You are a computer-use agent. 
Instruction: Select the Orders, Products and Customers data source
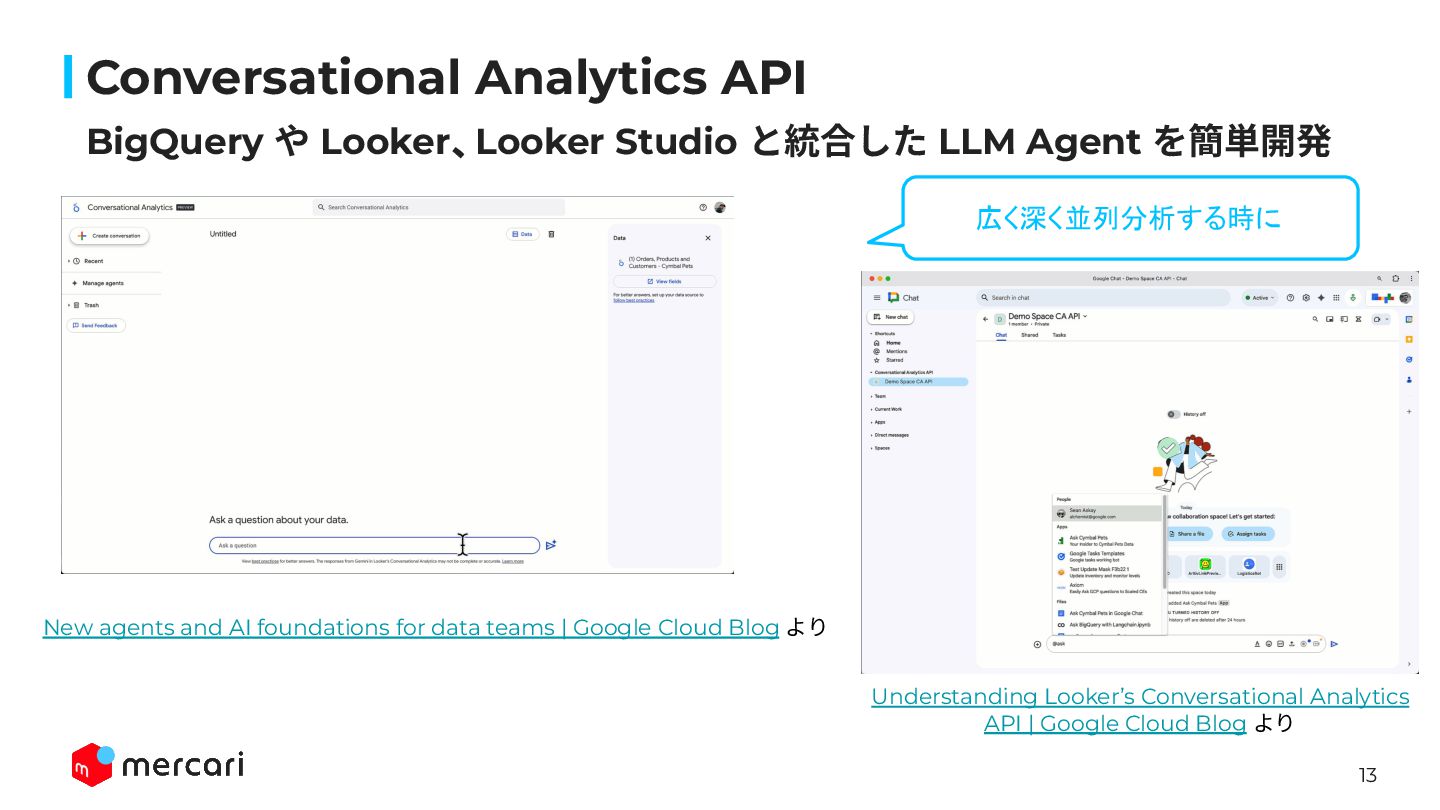tap(662, 262)
